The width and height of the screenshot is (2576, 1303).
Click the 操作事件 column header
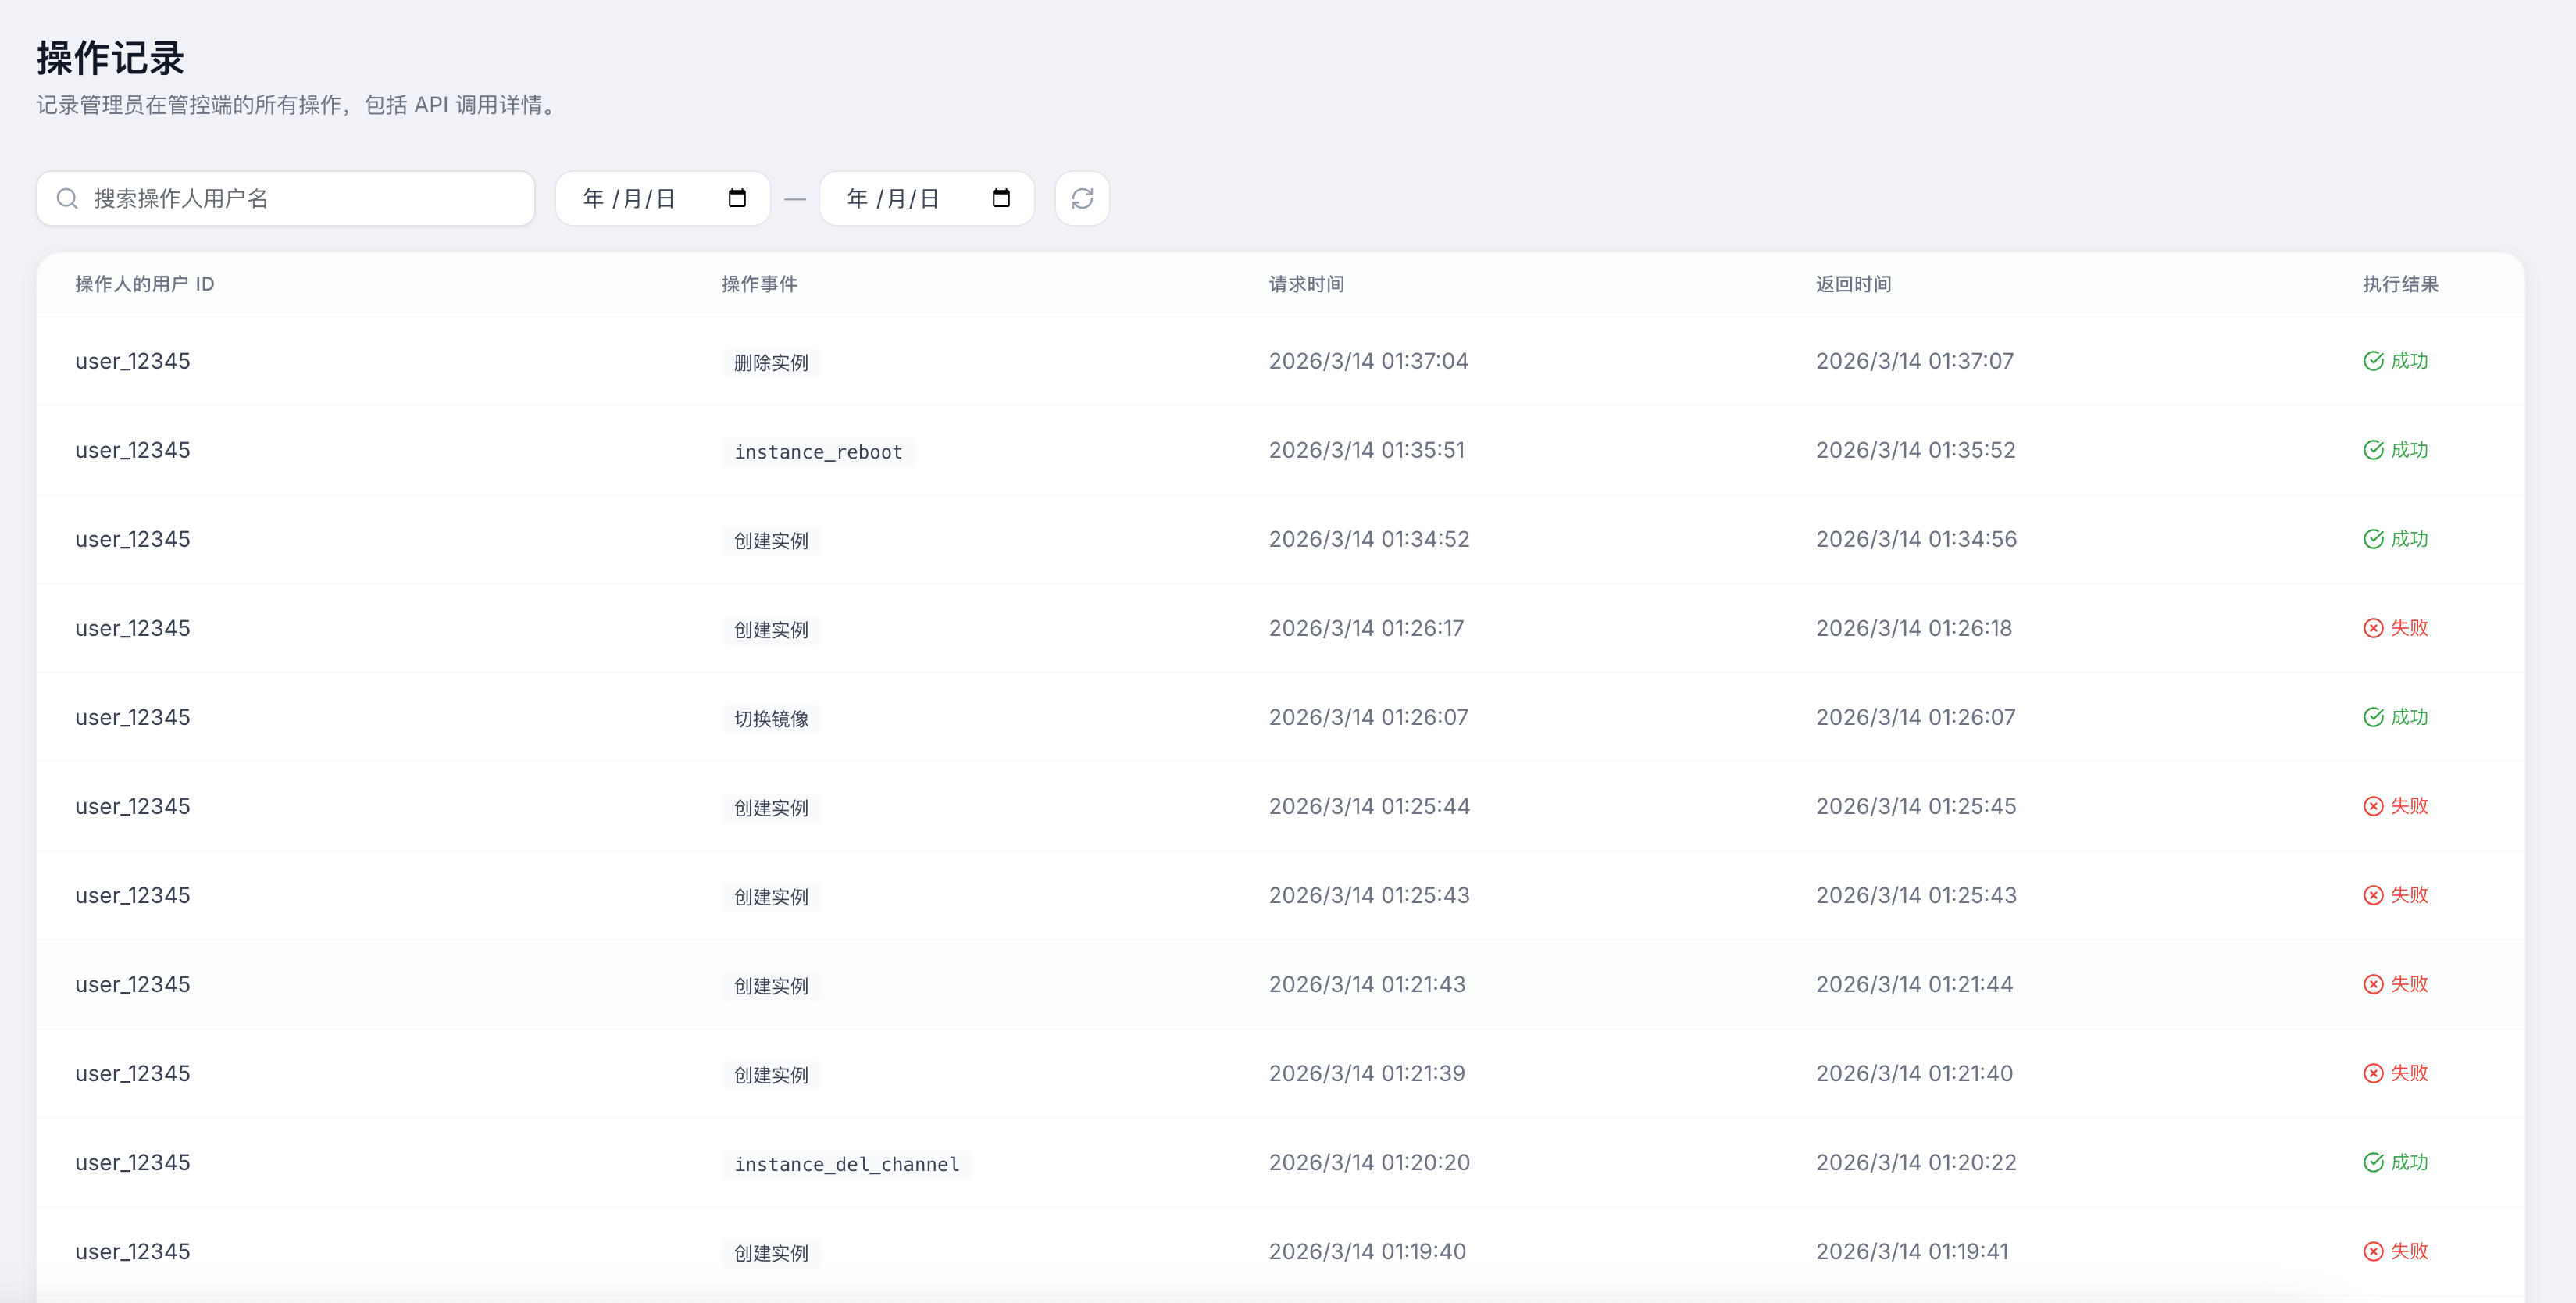click(x=759, y=284)
